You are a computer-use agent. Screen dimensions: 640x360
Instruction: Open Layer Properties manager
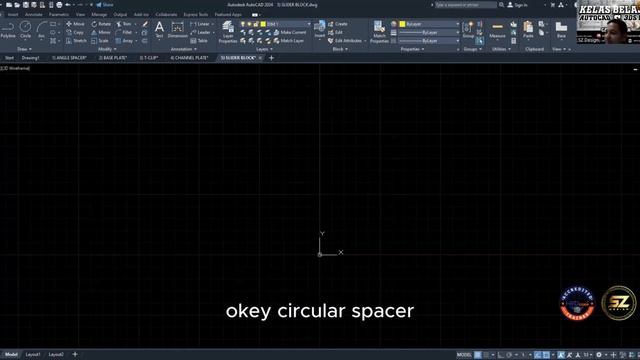point(228,32)
